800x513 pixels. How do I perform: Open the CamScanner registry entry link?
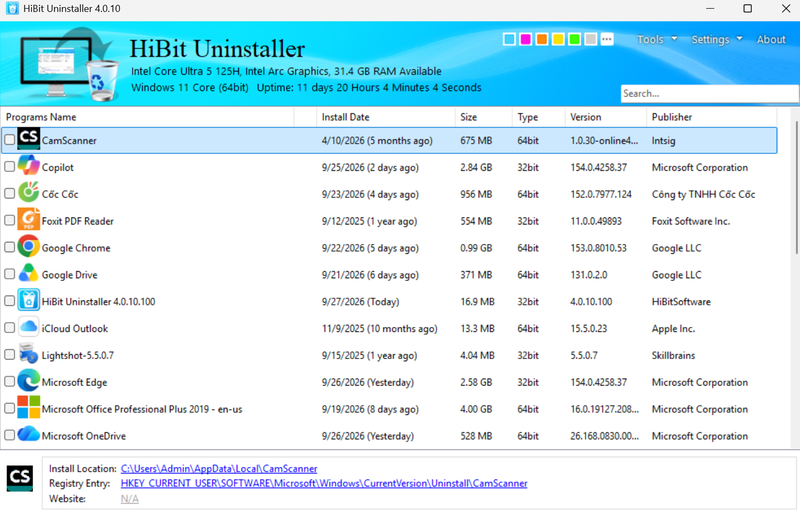pyautogui.click(x=324, y=483)
